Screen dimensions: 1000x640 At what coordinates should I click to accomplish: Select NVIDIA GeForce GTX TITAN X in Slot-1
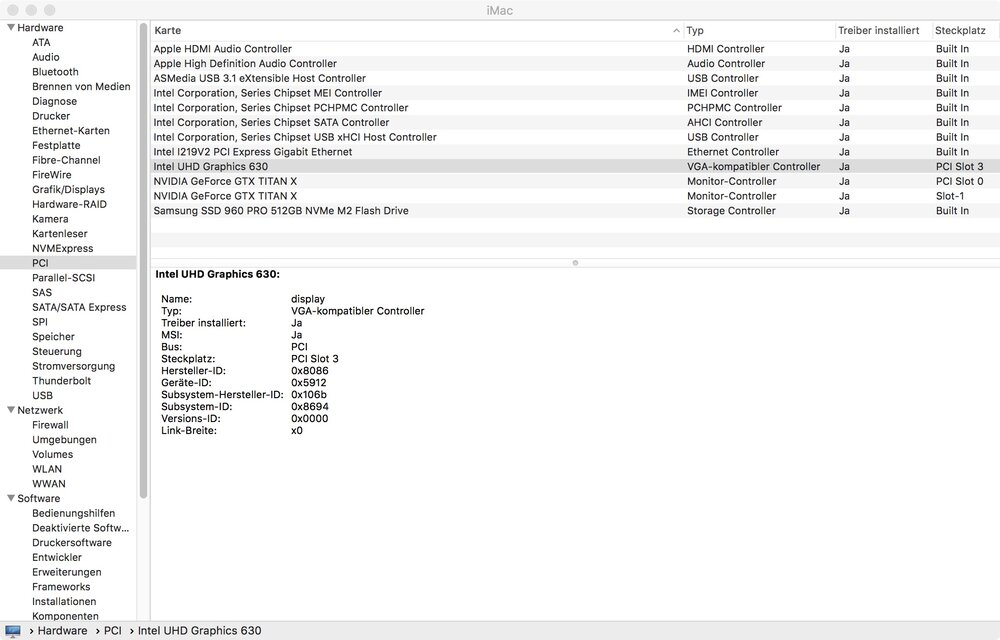[225, 196]
